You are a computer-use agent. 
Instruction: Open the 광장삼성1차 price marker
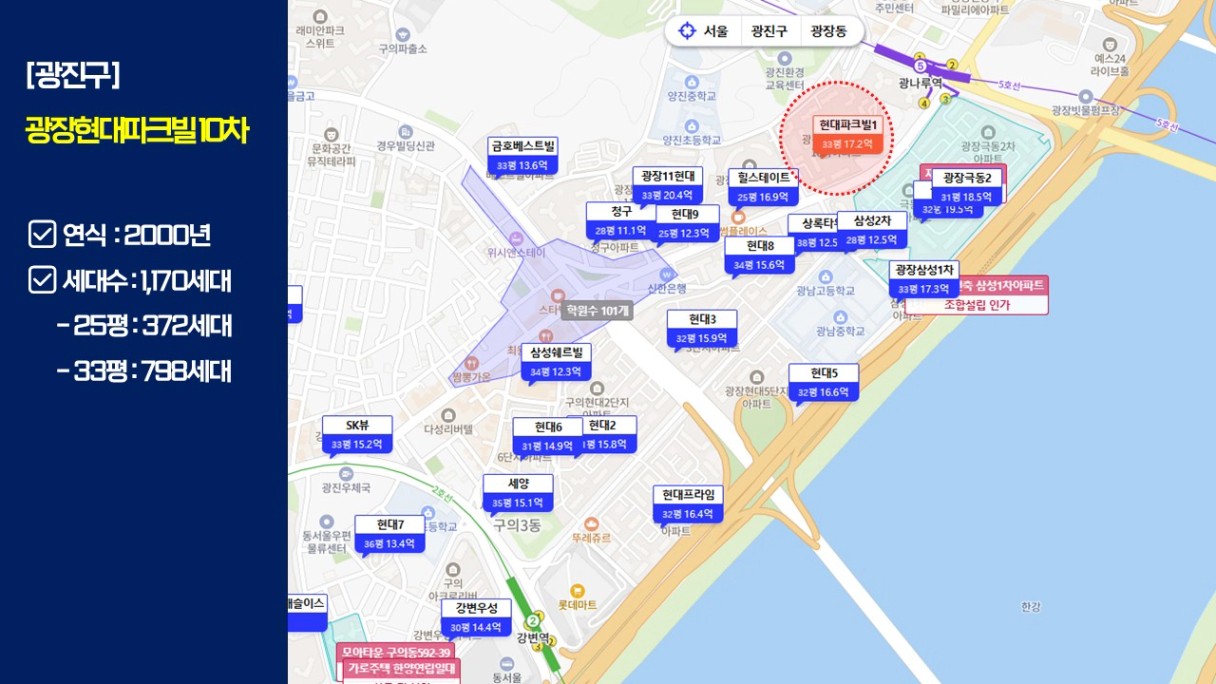click(x=924, y=279)
